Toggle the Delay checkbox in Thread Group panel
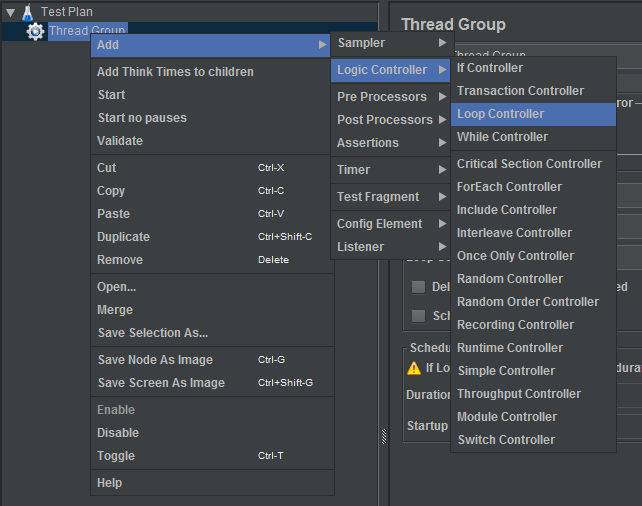Screen dimensions: 642x506 point(418,287)
